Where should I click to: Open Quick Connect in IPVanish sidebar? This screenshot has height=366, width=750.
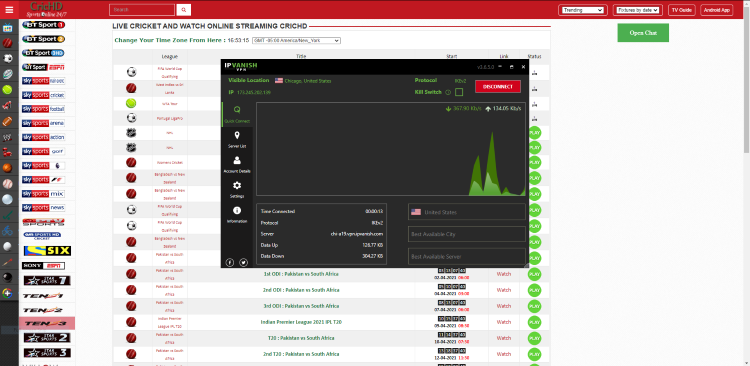click(237, 114)
